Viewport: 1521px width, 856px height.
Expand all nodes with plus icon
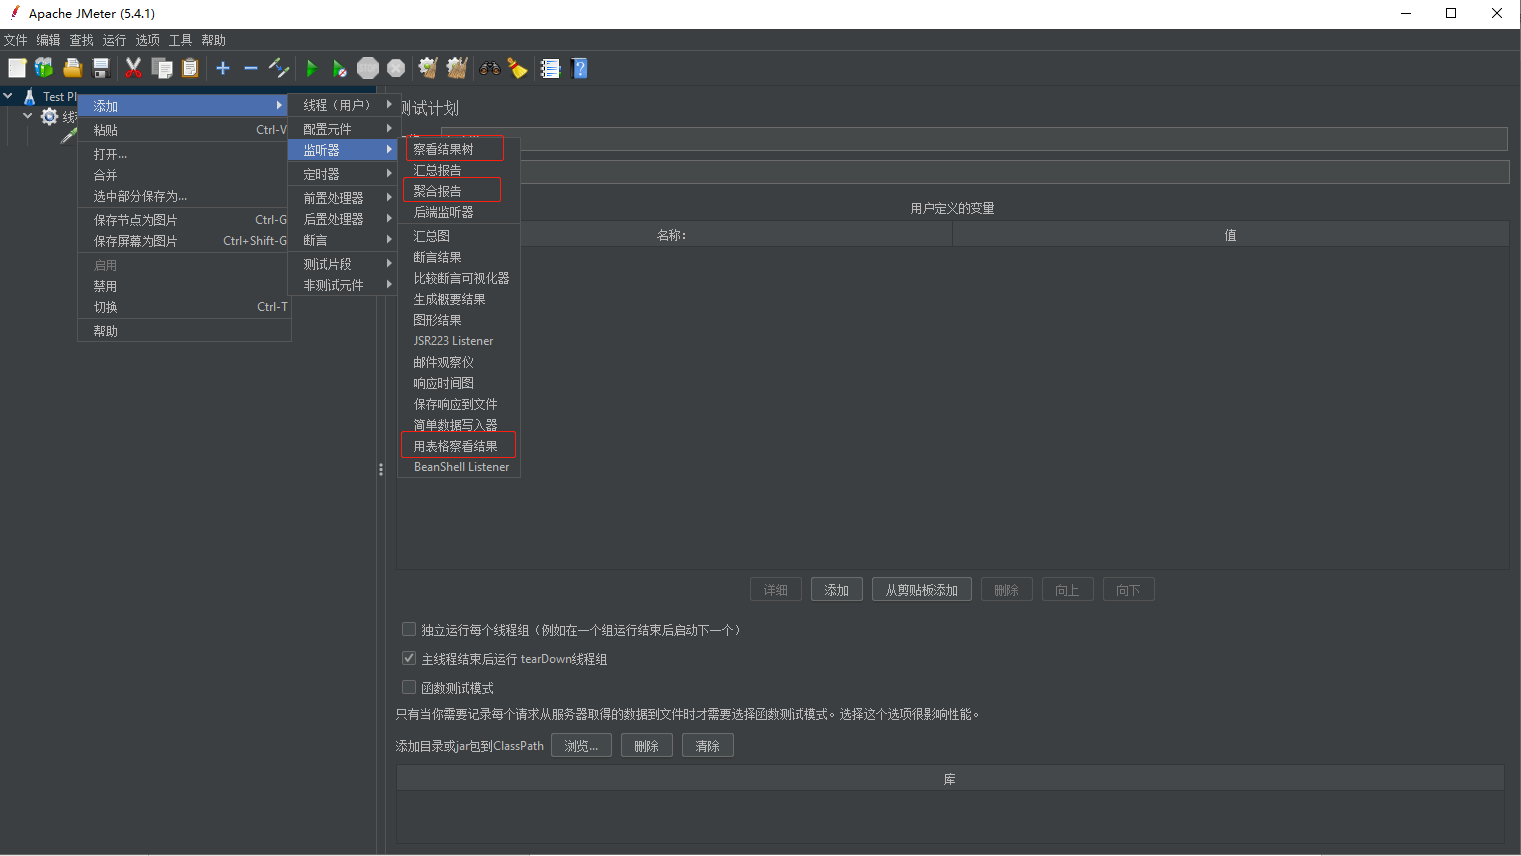tap(223, 68)
